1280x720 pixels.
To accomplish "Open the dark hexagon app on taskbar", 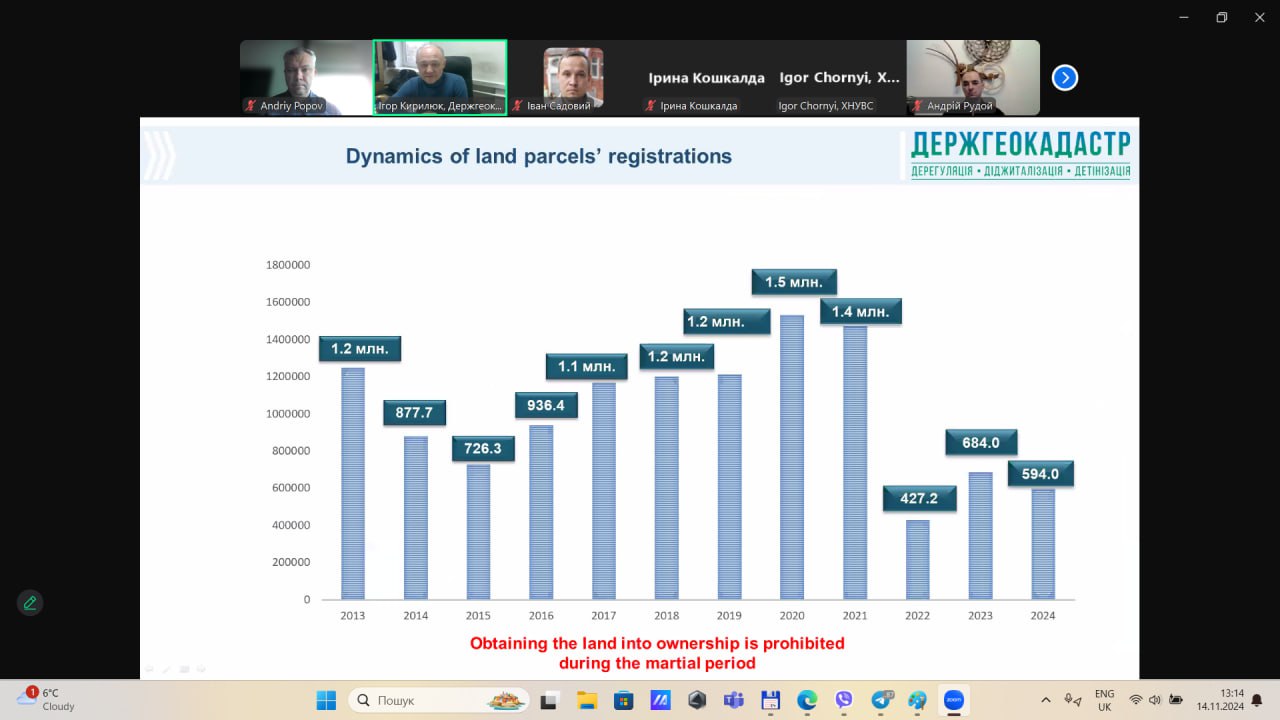I will click(x=697, y=700).
